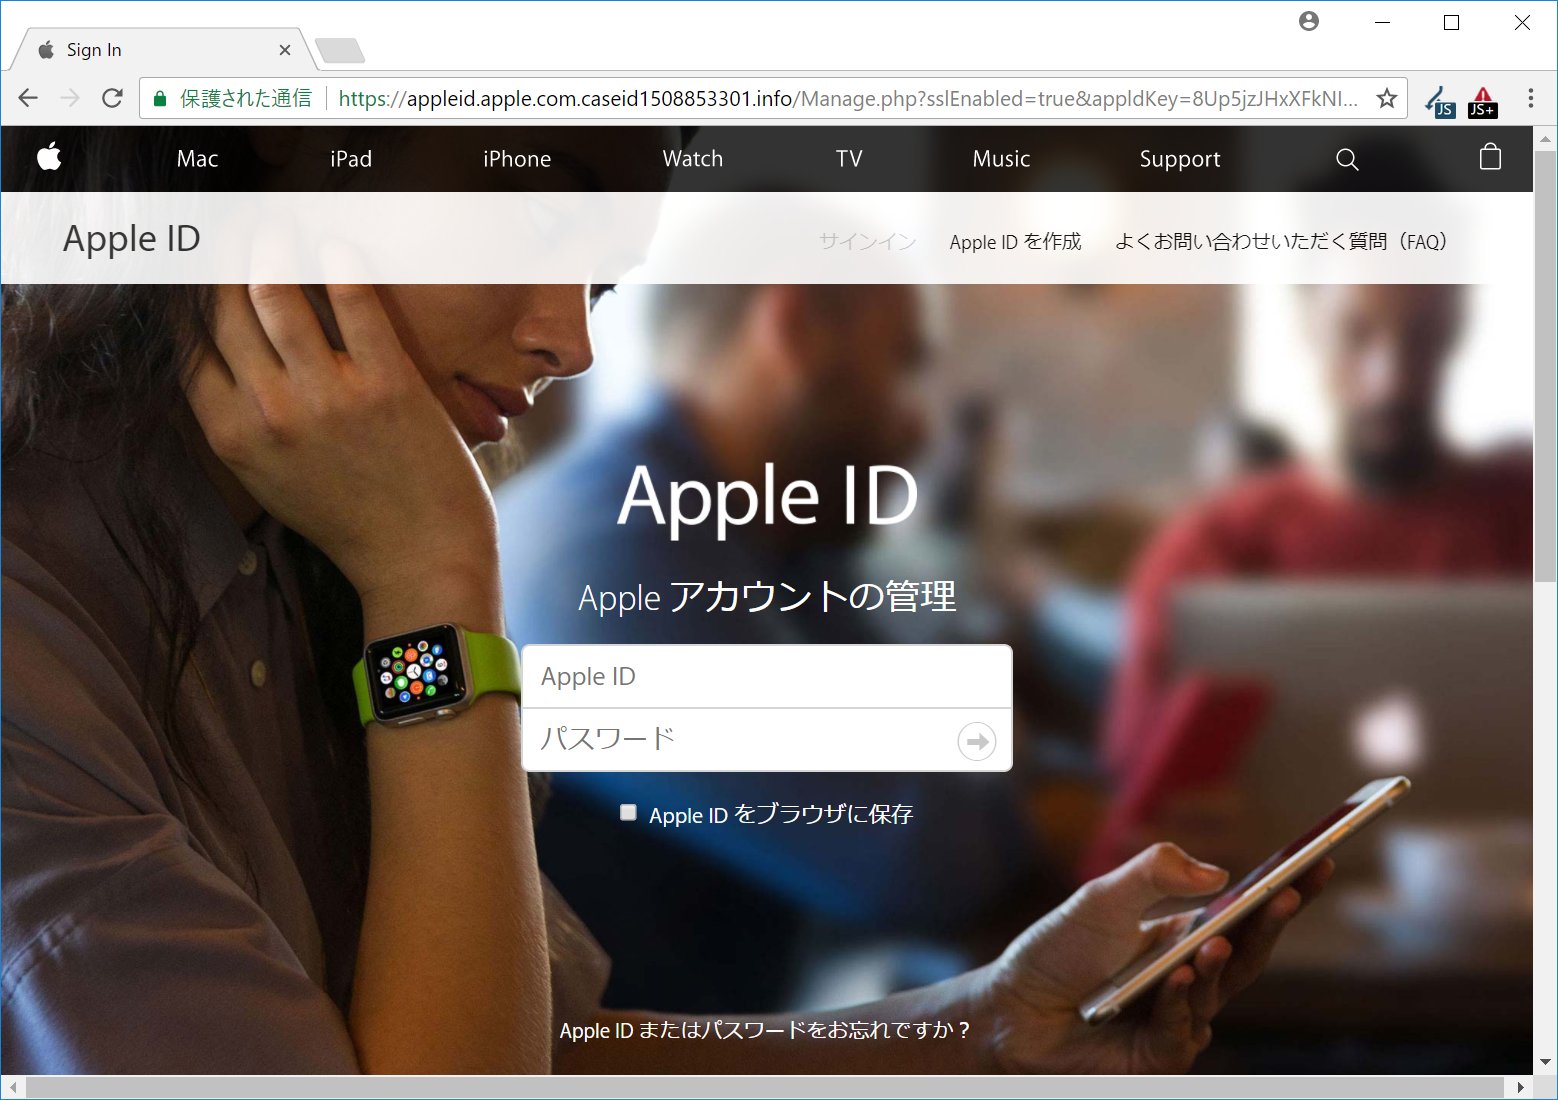1558x1100 pixels.
Task: Open Chrome three-dot menu
Action: (1530, 98)
